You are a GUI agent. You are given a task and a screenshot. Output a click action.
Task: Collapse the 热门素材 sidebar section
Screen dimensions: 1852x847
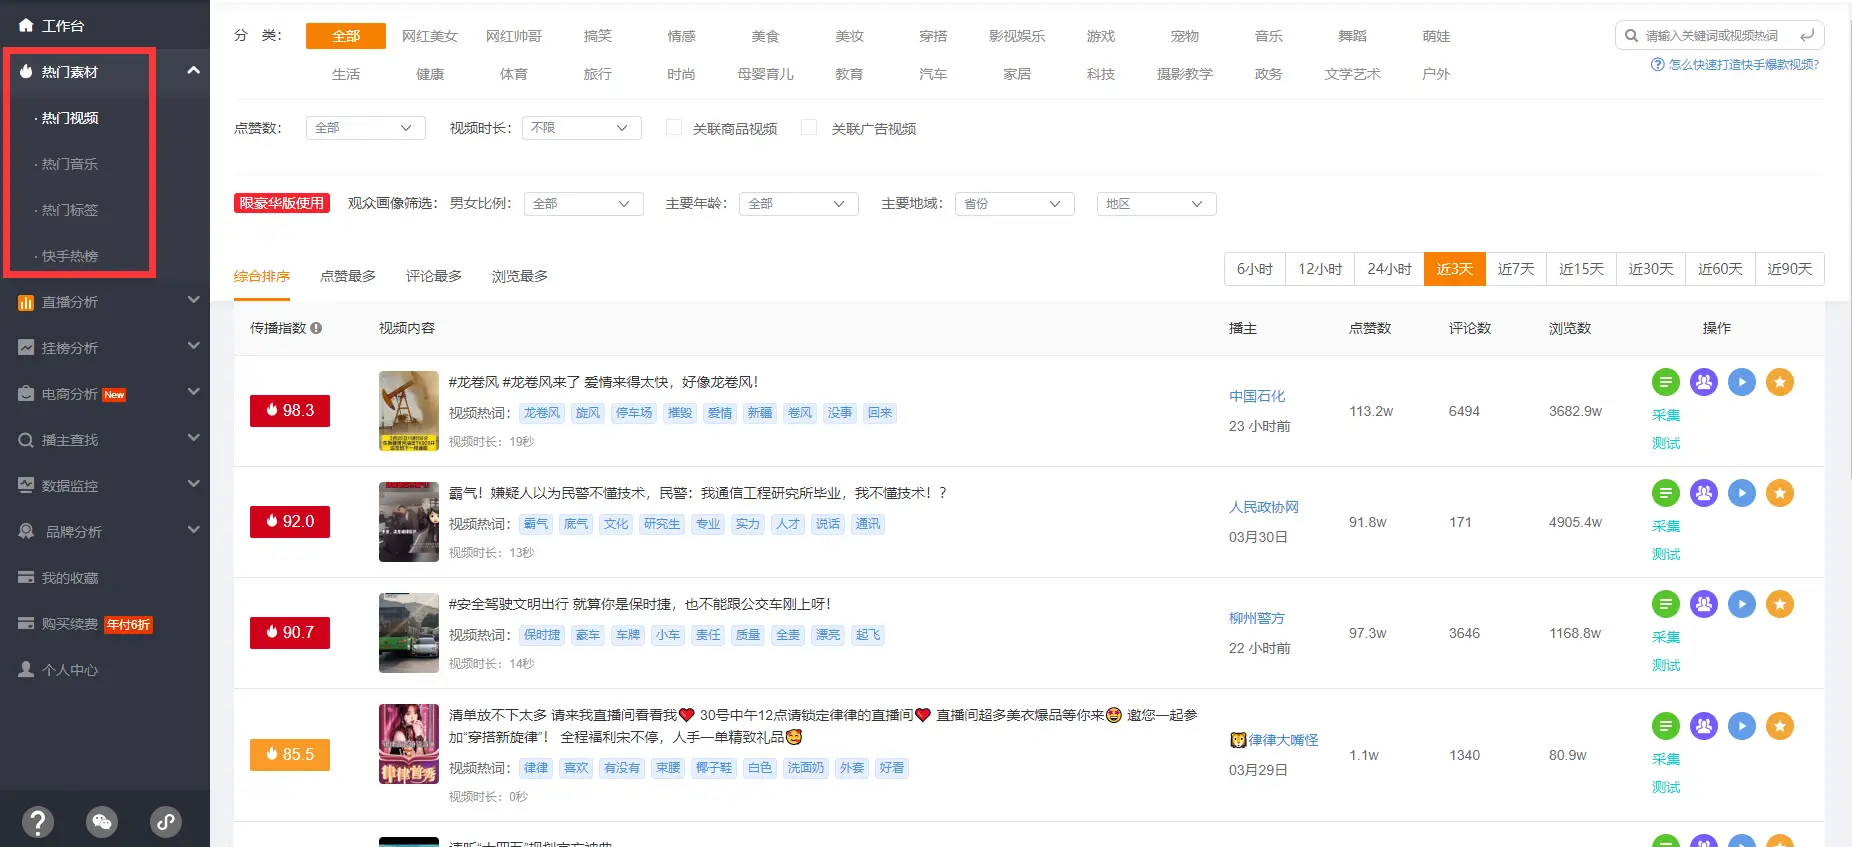click(193, 71)
